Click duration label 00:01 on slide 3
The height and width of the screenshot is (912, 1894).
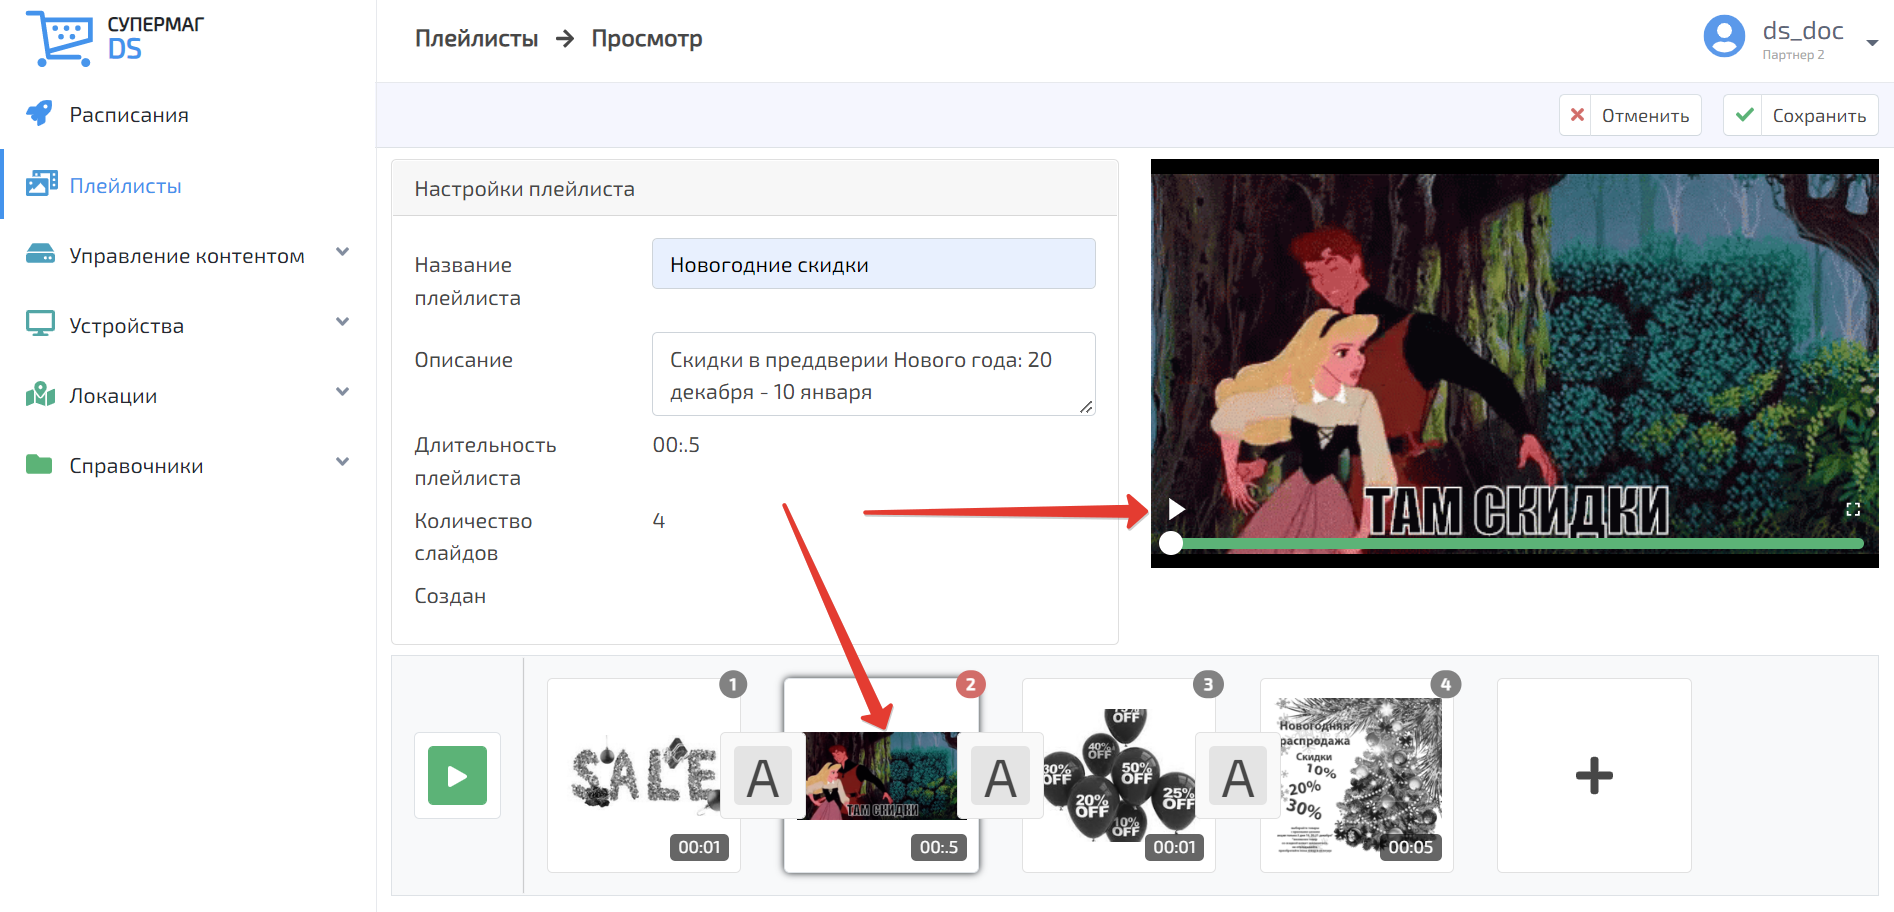click(1174, 847)
